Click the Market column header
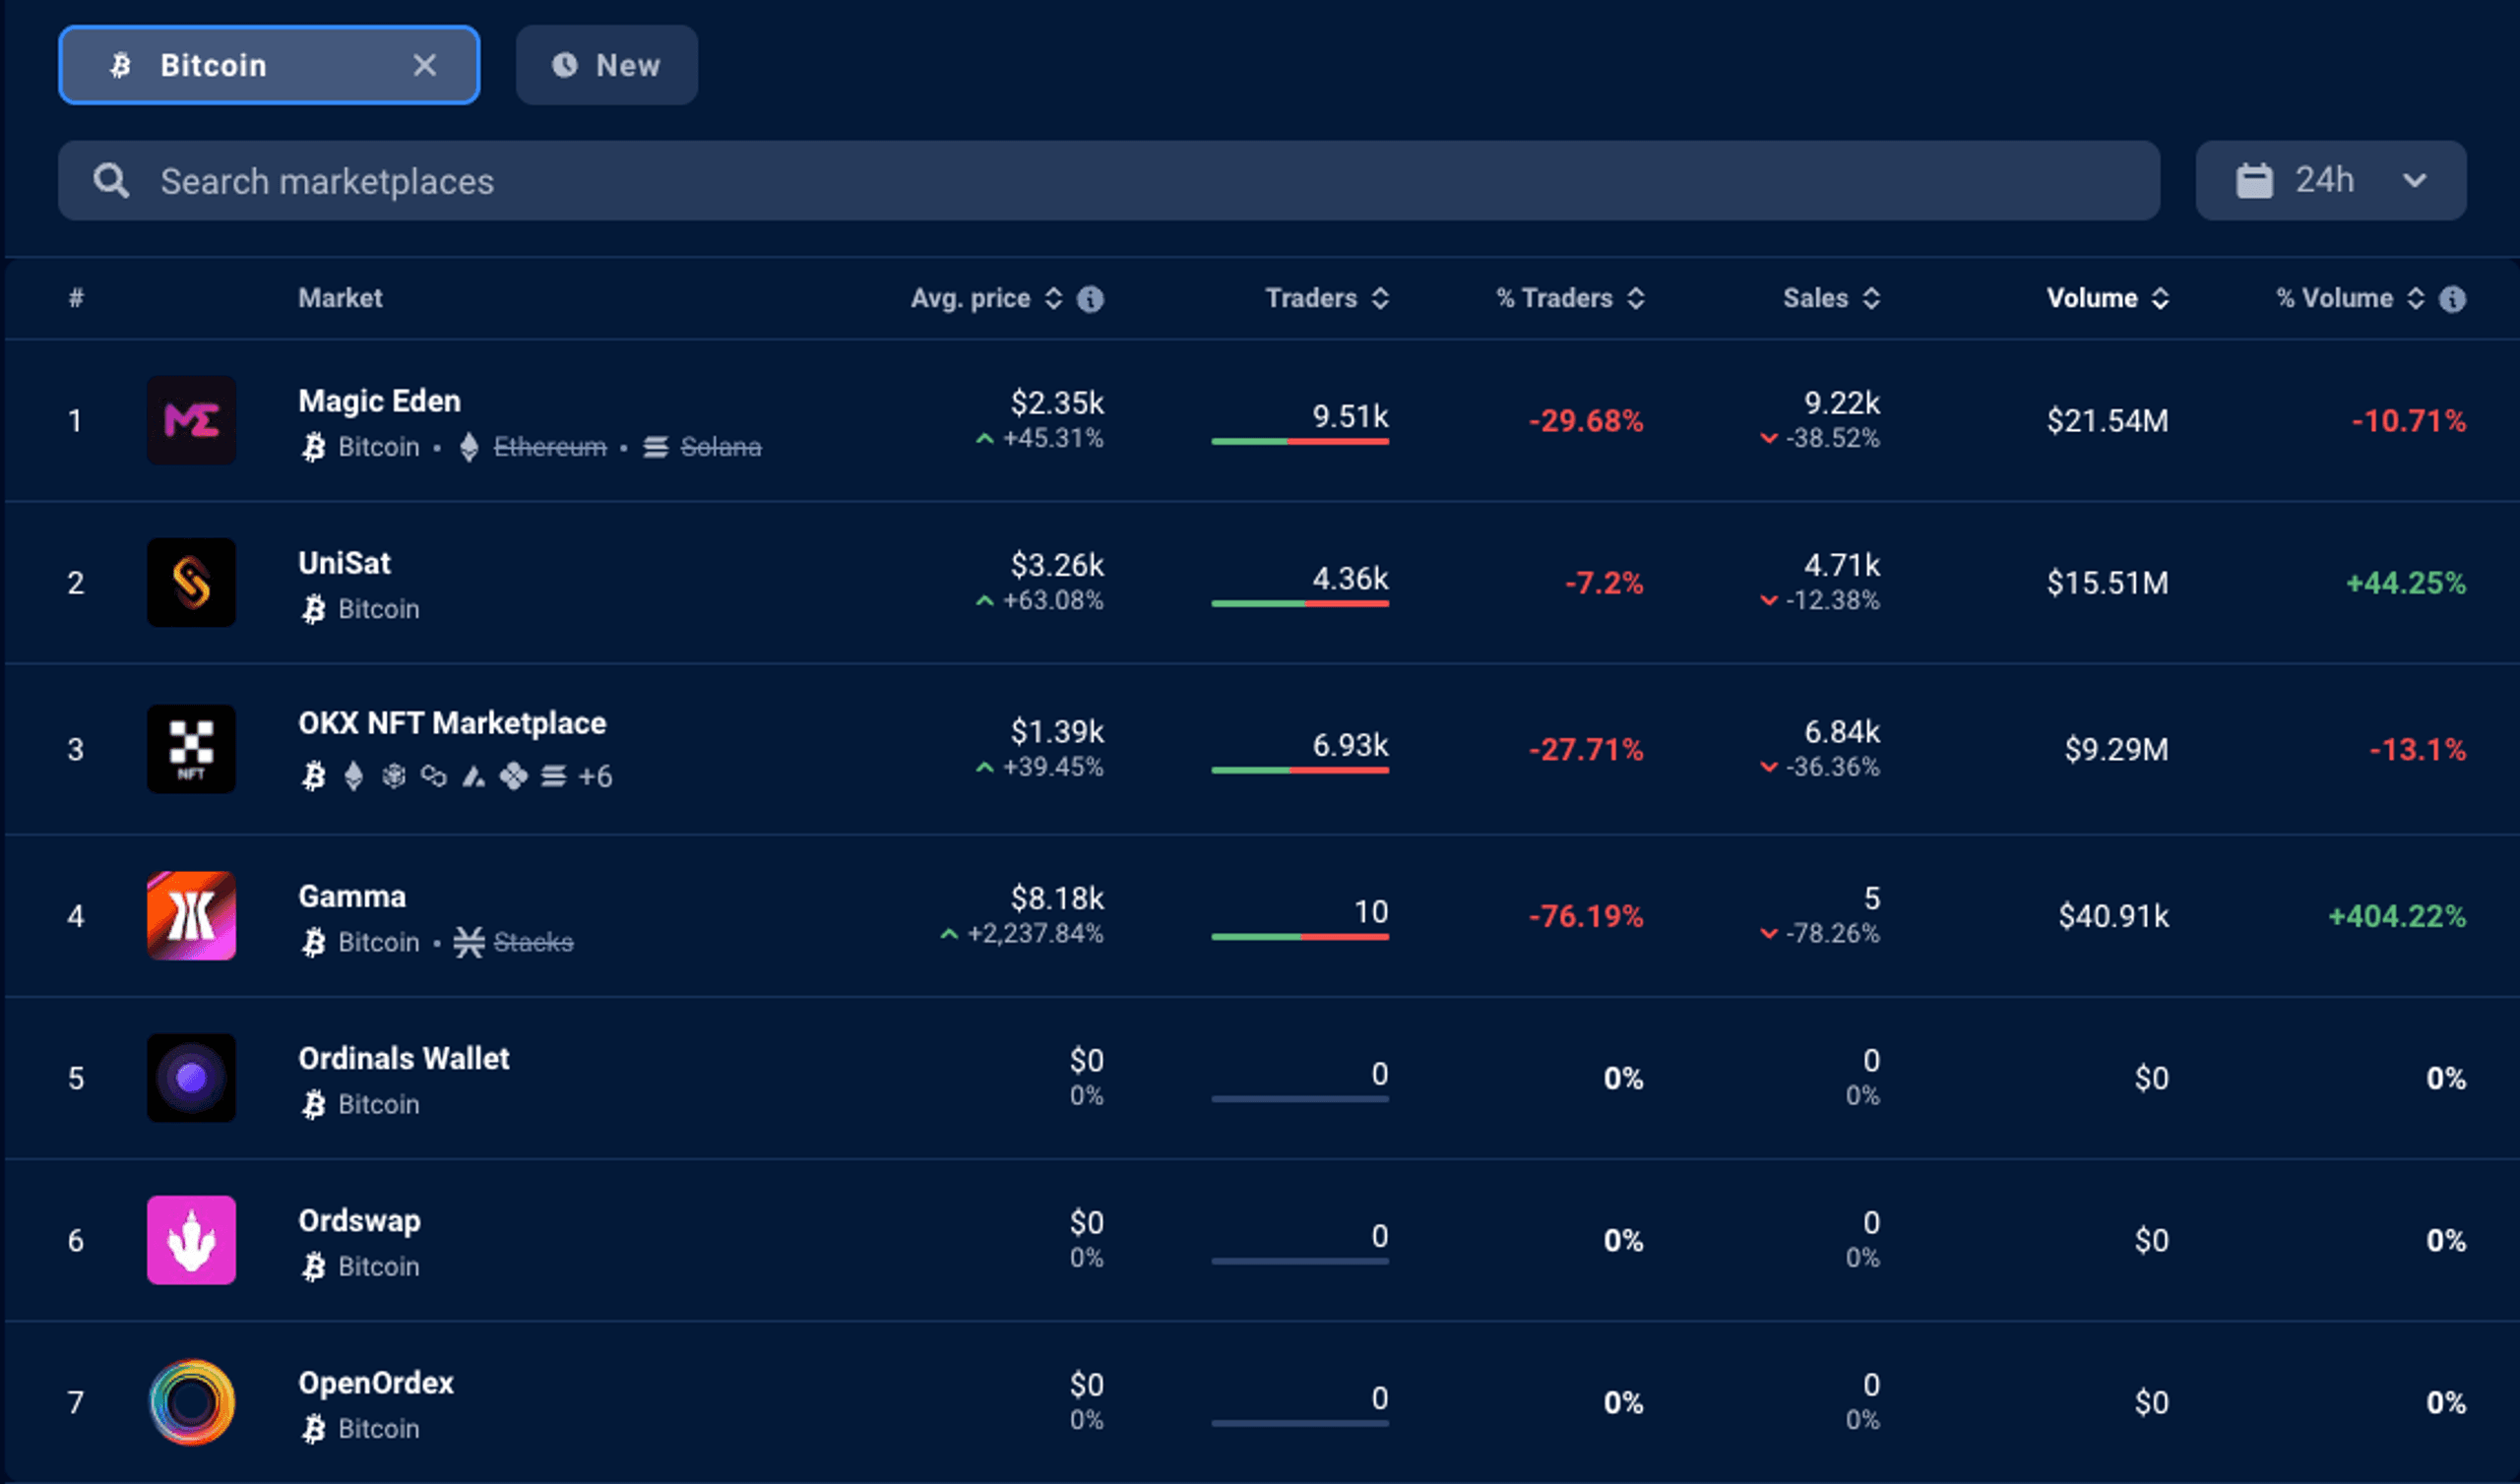This screenshot has width=2520, height=1484. 340,298
